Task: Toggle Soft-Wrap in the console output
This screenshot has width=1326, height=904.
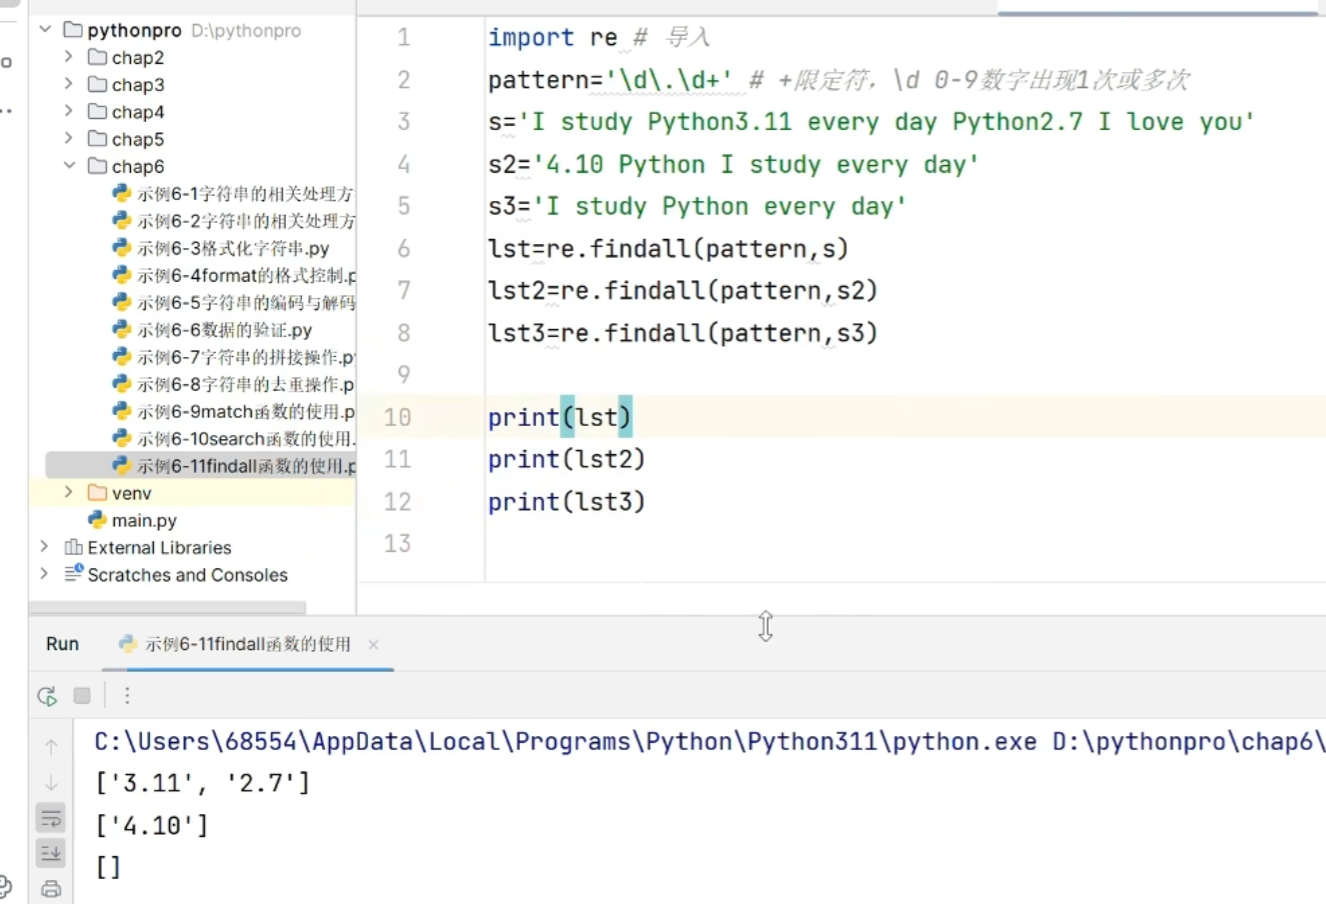Action: tap(51, 818)
